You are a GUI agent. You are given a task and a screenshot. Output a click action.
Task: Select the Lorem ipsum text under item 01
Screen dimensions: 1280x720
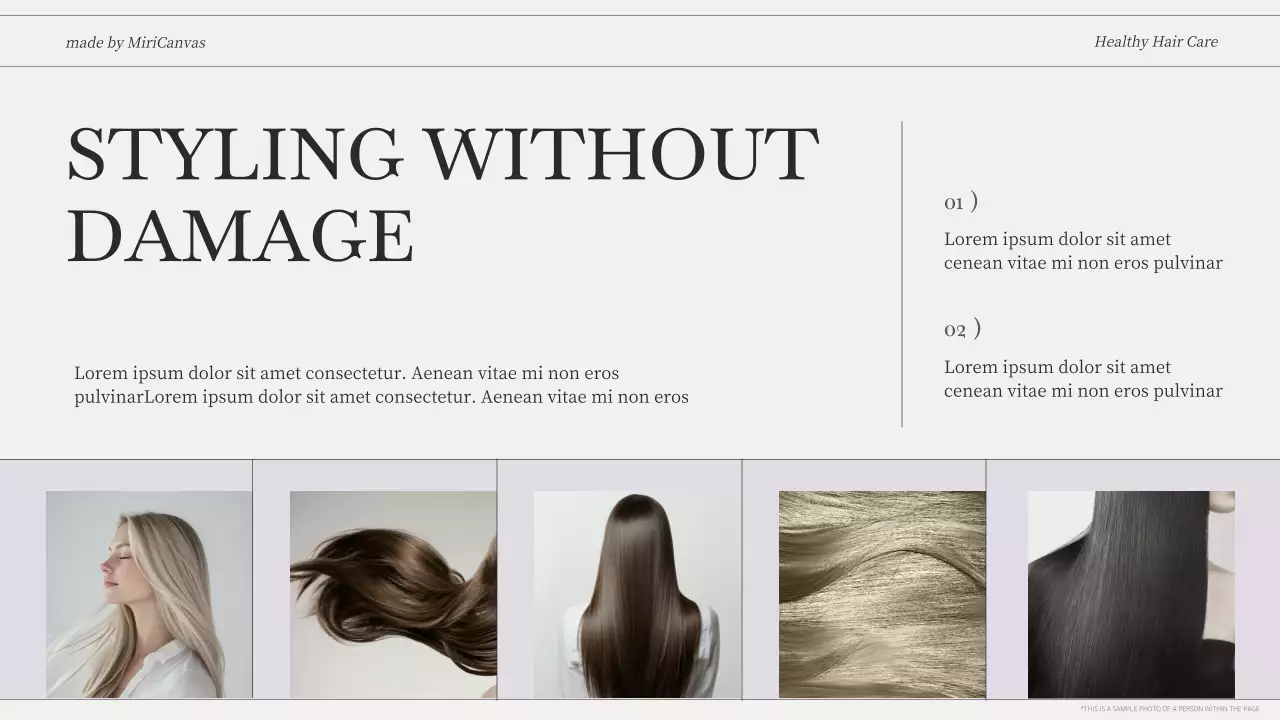tap(1083, 251)
